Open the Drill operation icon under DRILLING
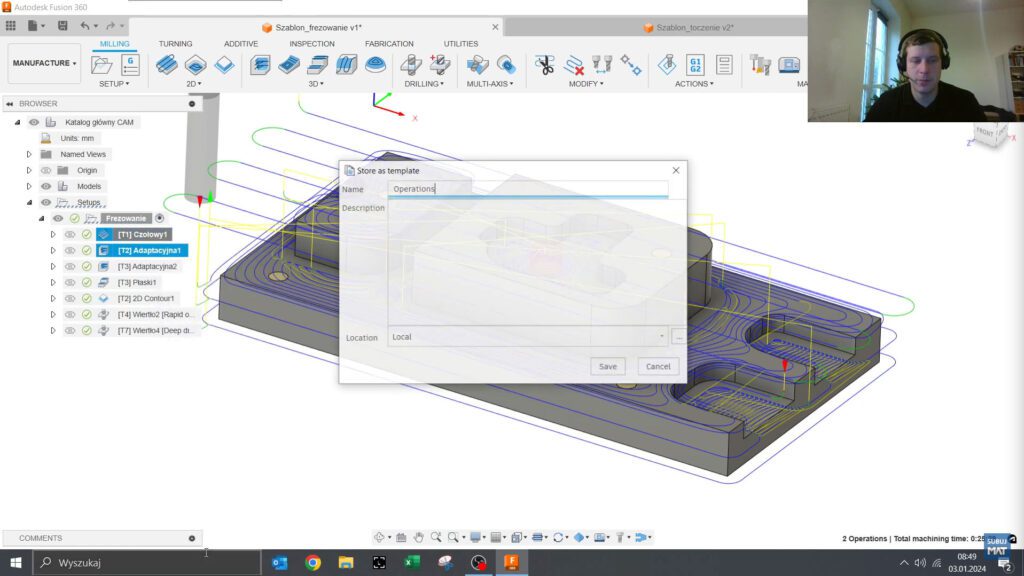The height and width of the screenshot is (576, 1024). click(x=412, y=63)
